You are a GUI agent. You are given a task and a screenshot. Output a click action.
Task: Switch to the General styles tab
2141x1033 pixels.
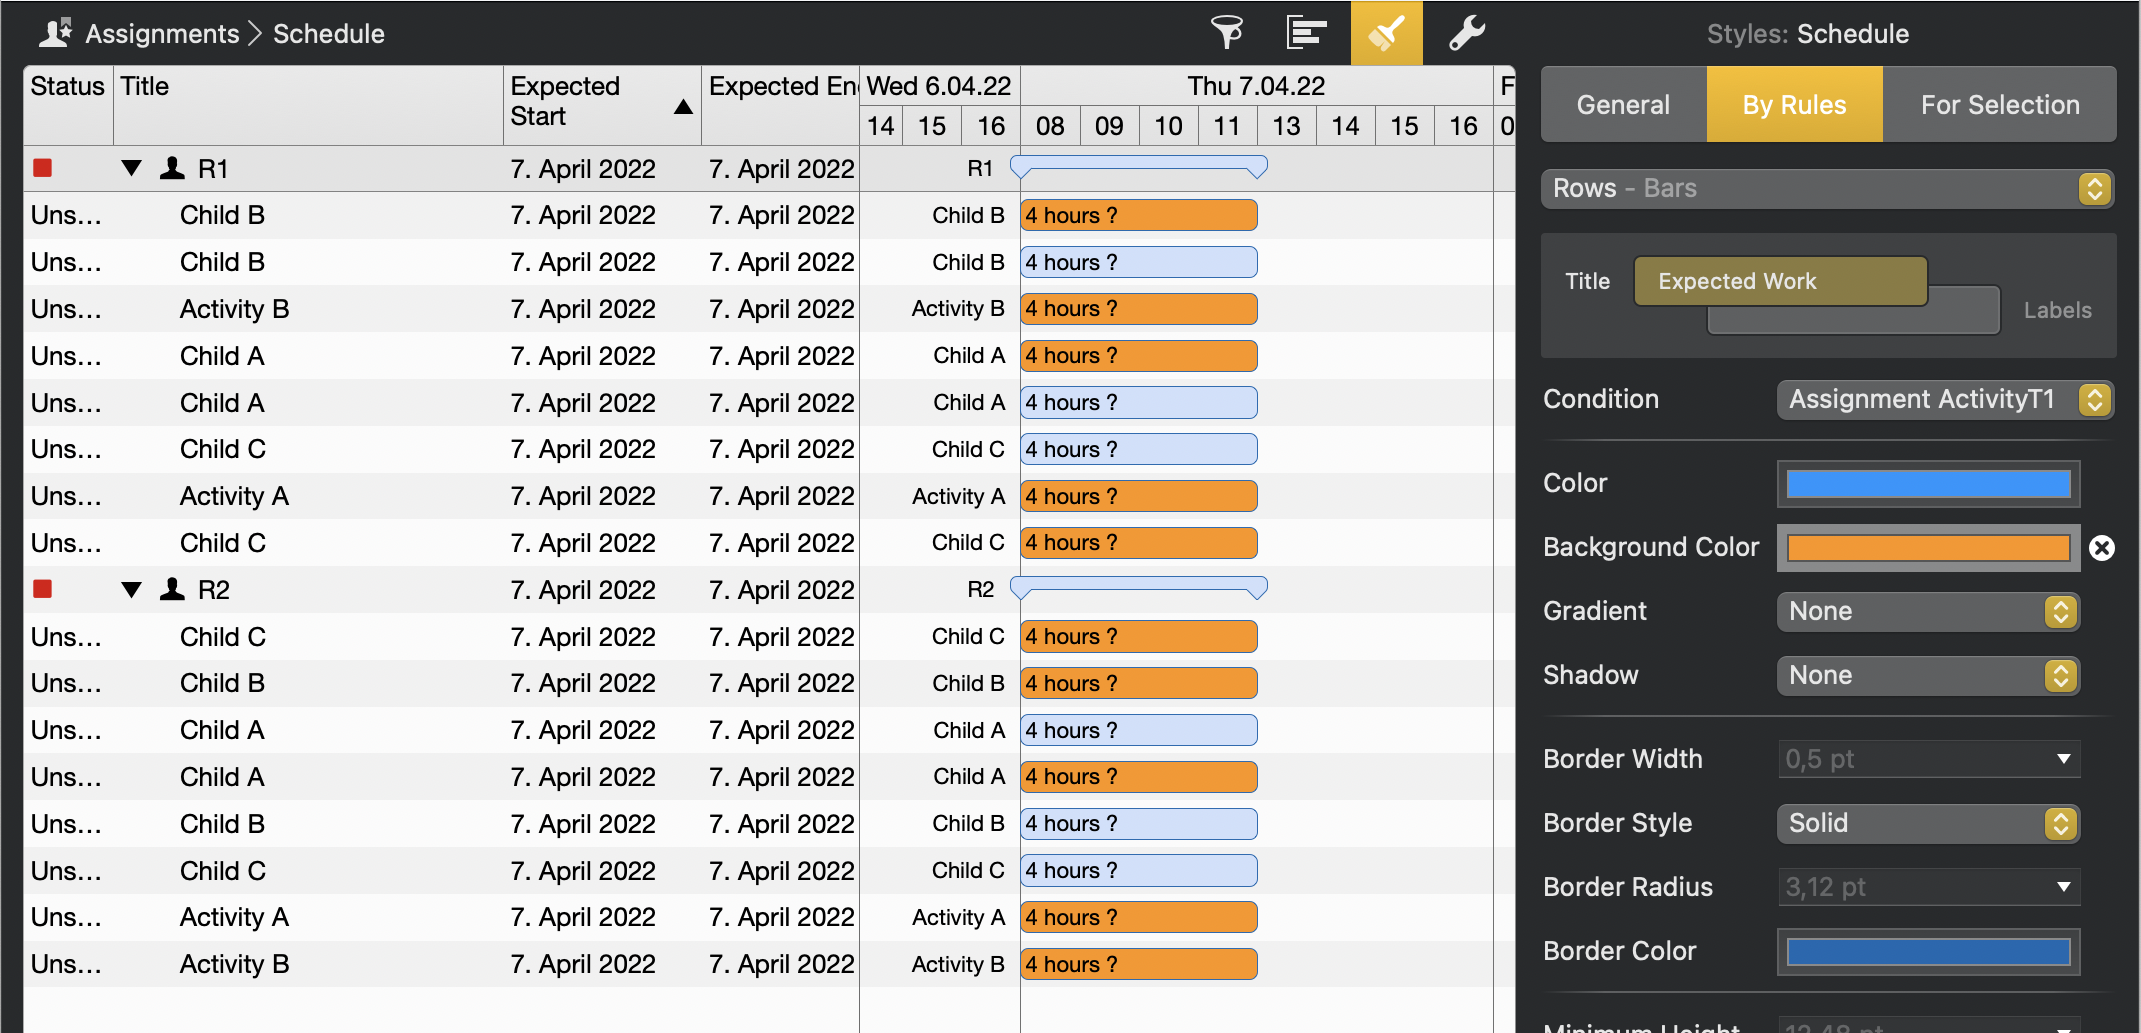coord(1623,104)
